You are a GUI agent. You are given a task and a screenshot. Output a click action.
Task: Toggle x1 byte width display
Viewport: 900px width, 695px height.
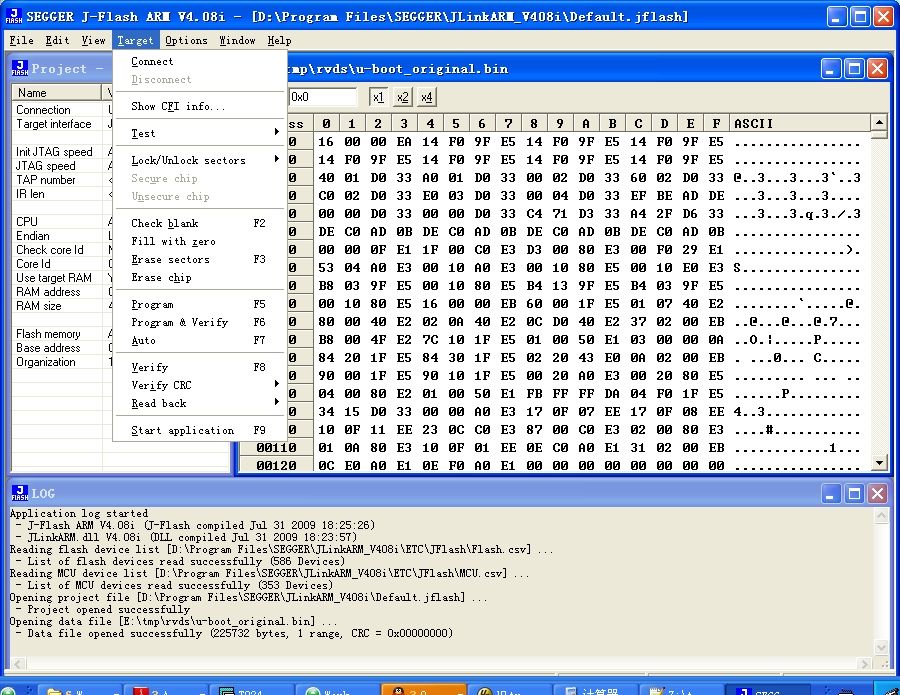(378, 97)
